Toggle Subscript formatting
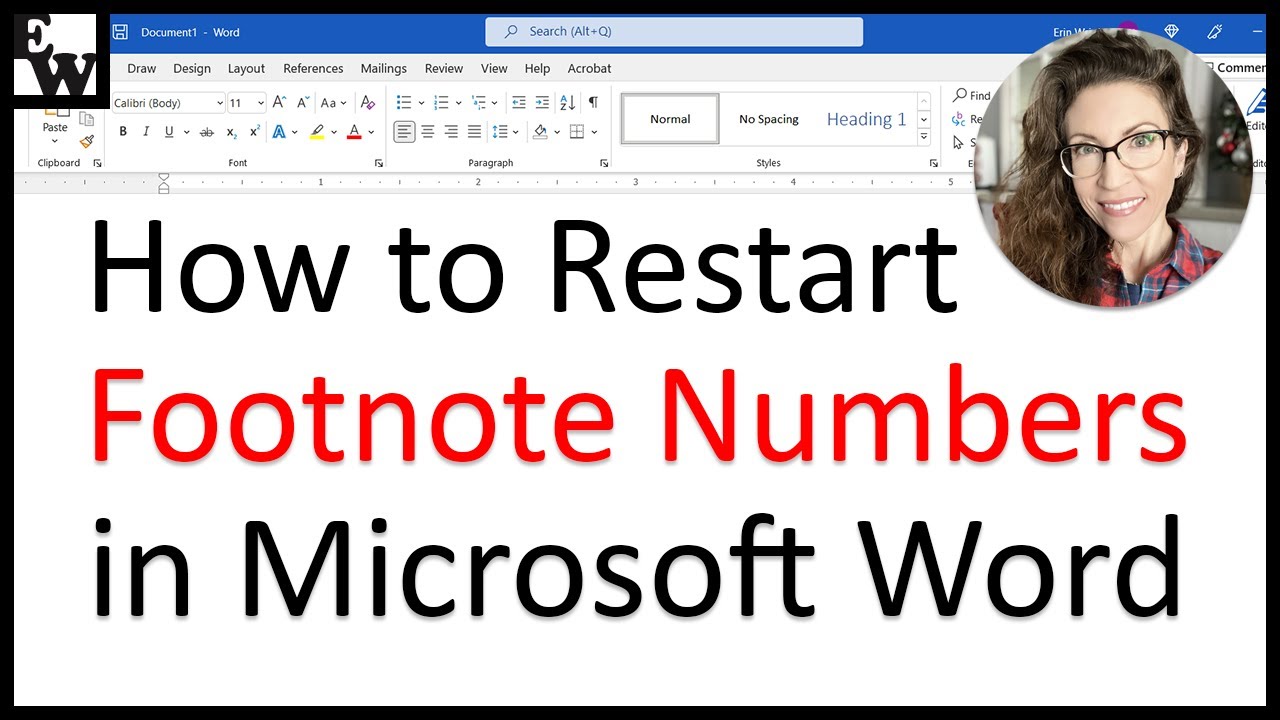Viewport: 1280px width, 720px height. pyautogui.click(x=232, y=132)
